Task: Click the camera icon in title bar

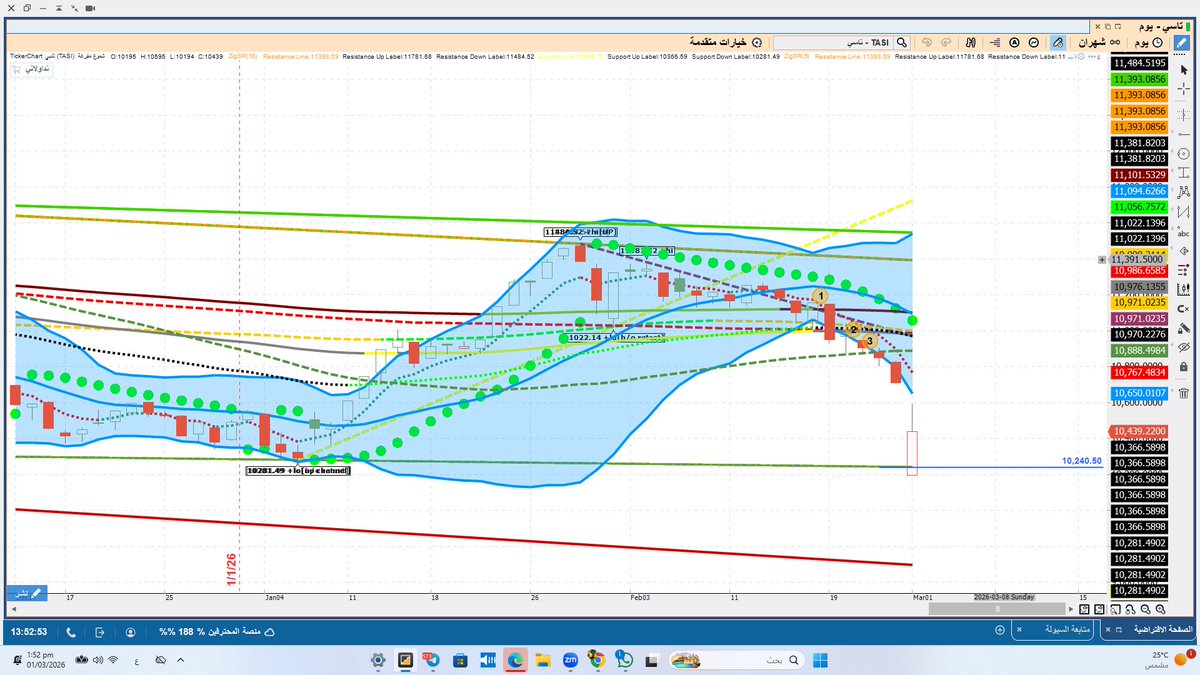Action: click(x=89, y=8)
